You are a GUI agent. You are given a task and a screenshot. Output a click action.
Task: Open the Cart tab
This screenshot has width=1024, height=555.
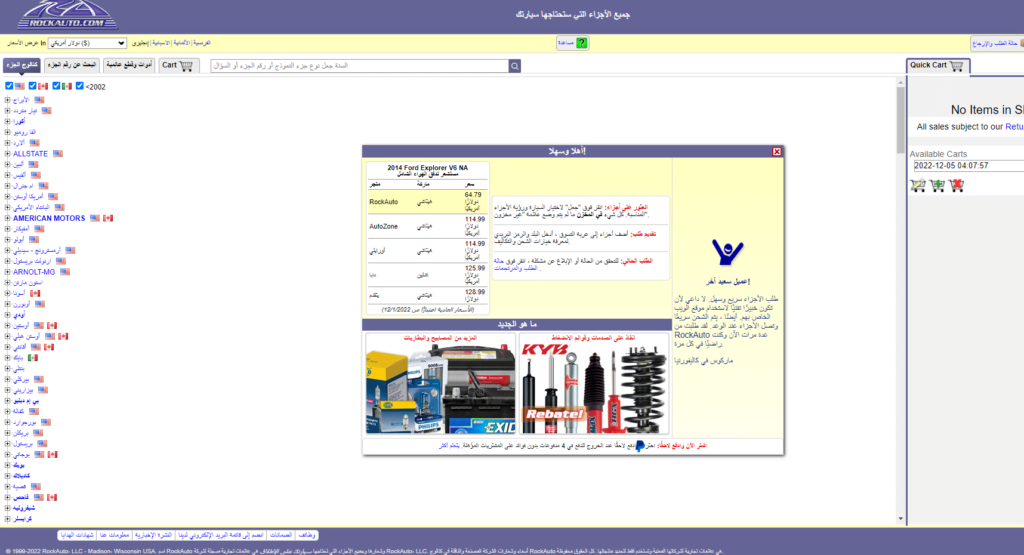click(178, 65)
